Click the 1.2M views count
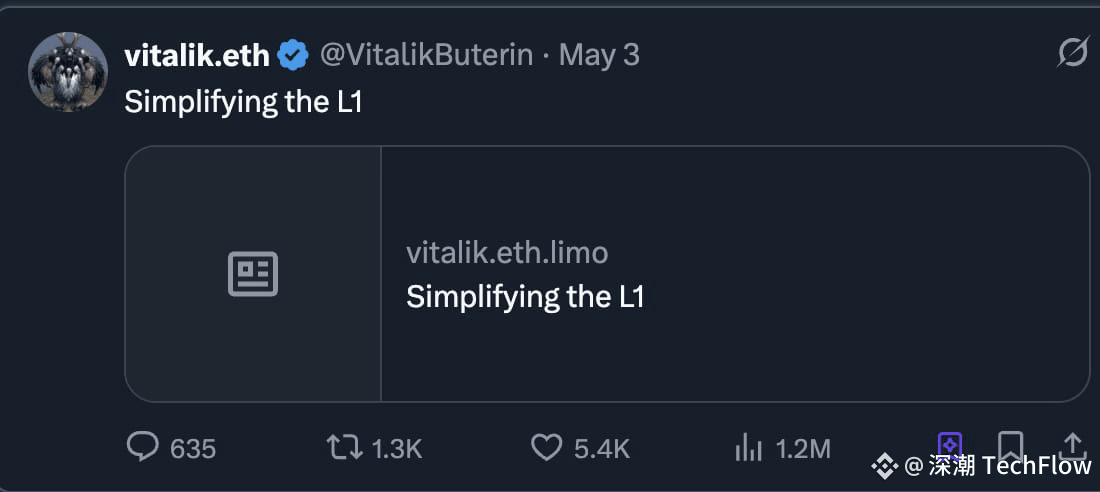Image resolution: width=1100 pixels, height=492 pixels. click(x=803, y=448)
